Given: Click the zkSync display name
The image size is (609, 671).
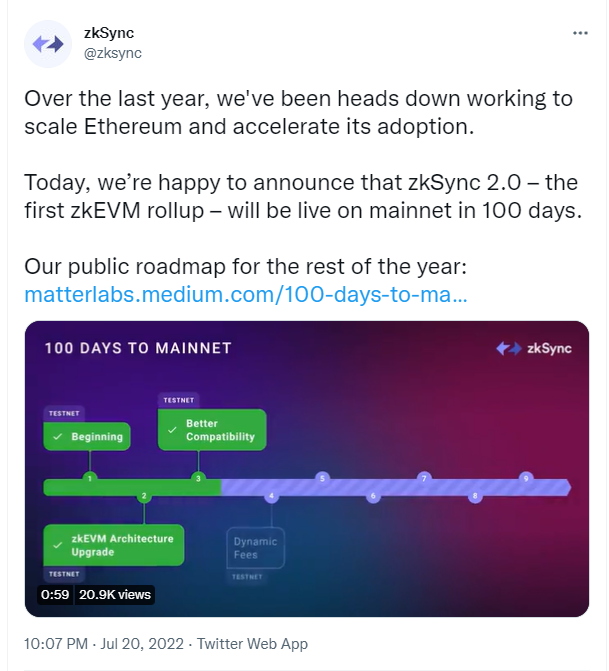Looking at the screenshot, I should click(x=109, y=33).
